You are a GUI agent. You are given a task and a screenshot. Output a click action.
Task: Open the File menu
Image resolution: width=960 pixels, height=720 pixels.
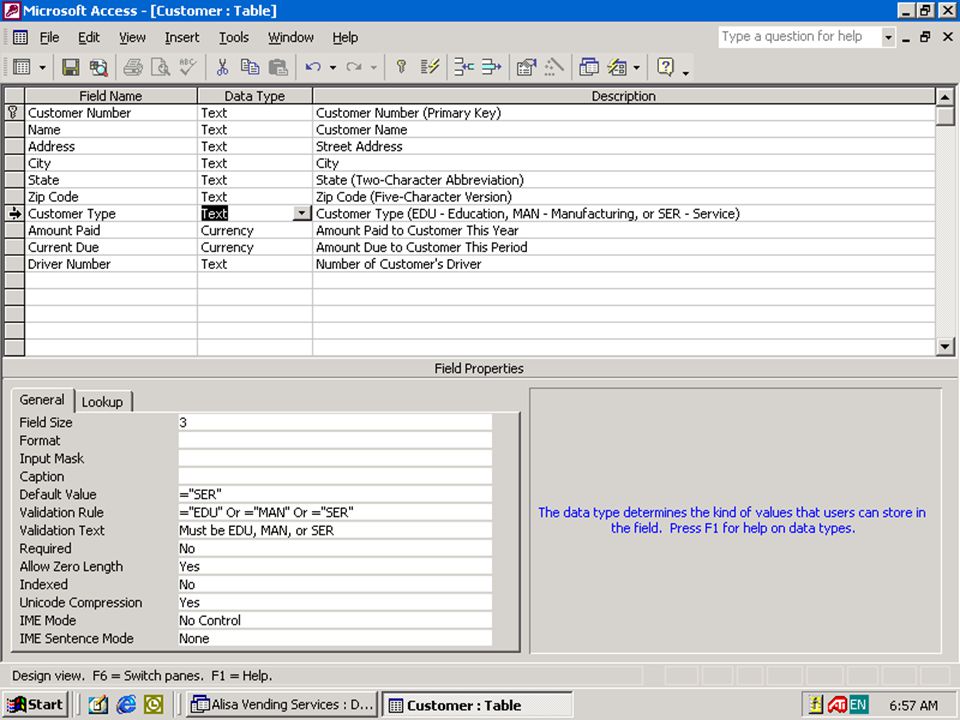point(50,37)
